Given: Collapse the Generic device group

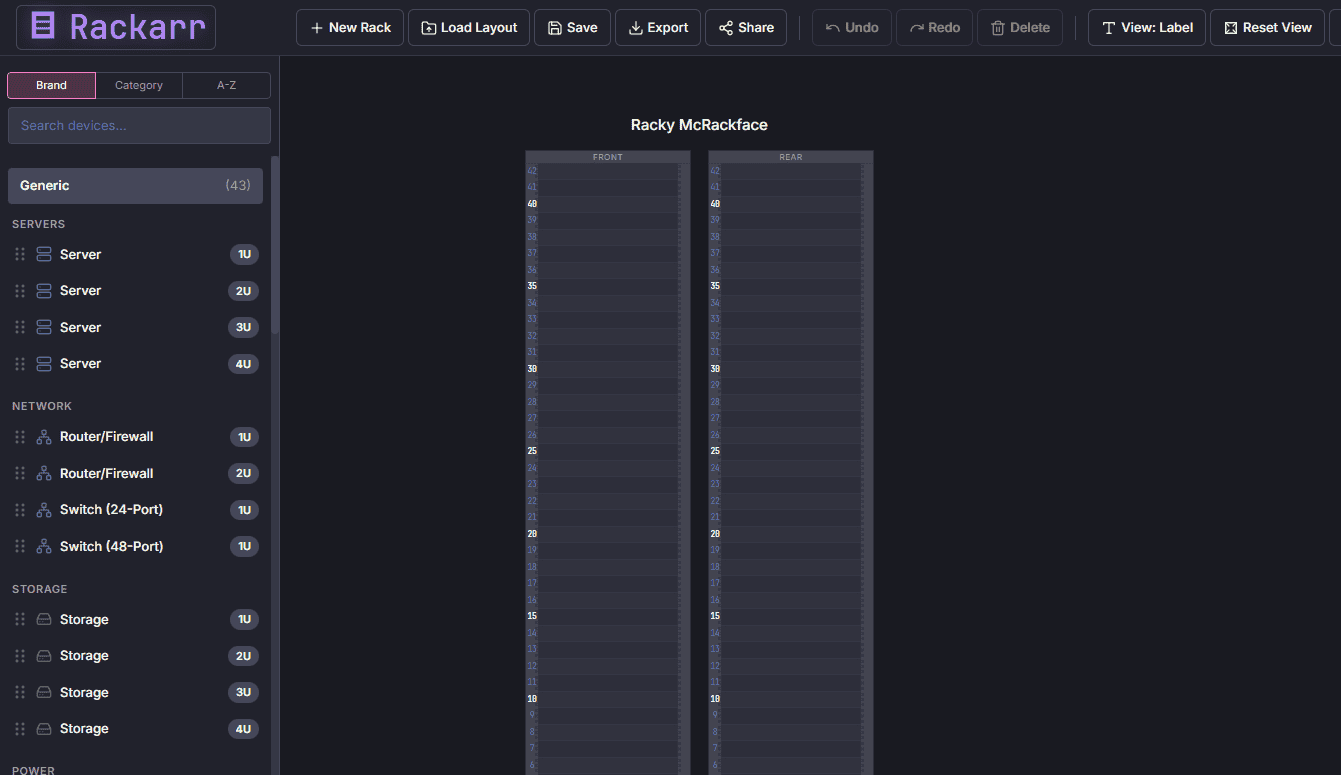Looking at the screenshot, I should click(x=135, y=186).
